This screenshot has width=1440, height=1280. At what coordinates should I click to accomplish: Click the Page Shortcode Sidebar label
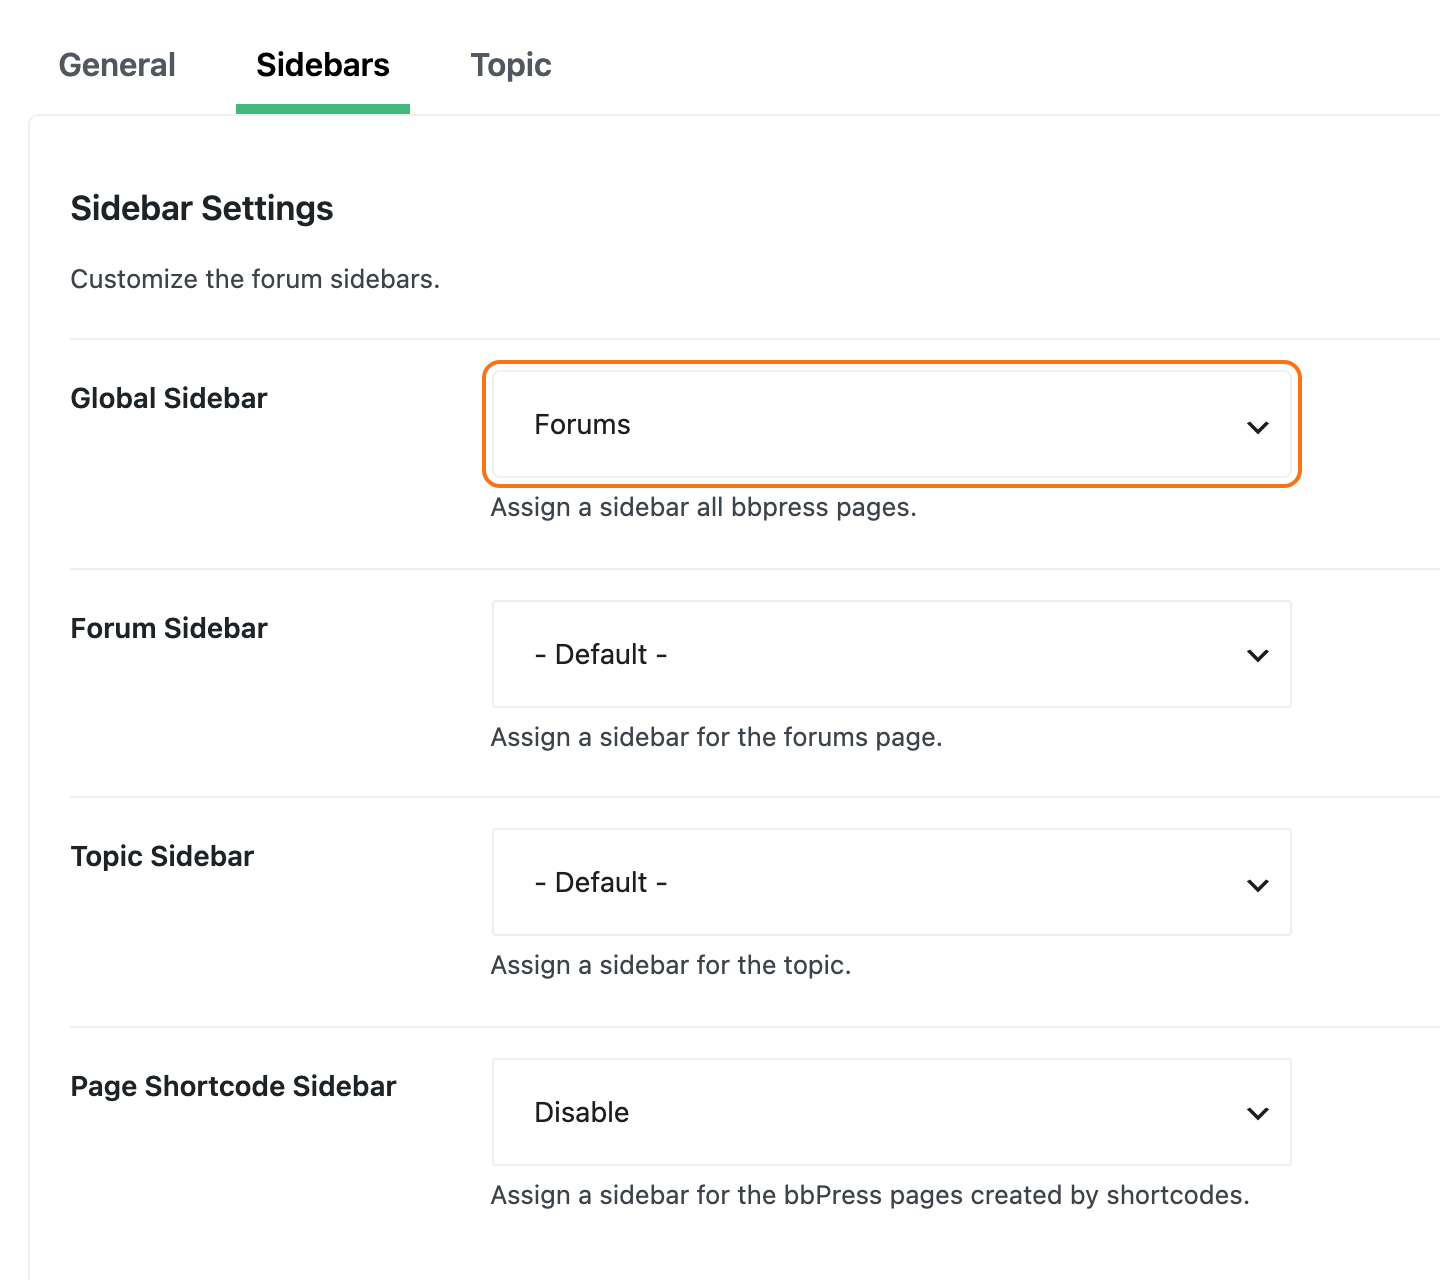coord(233,1086)
